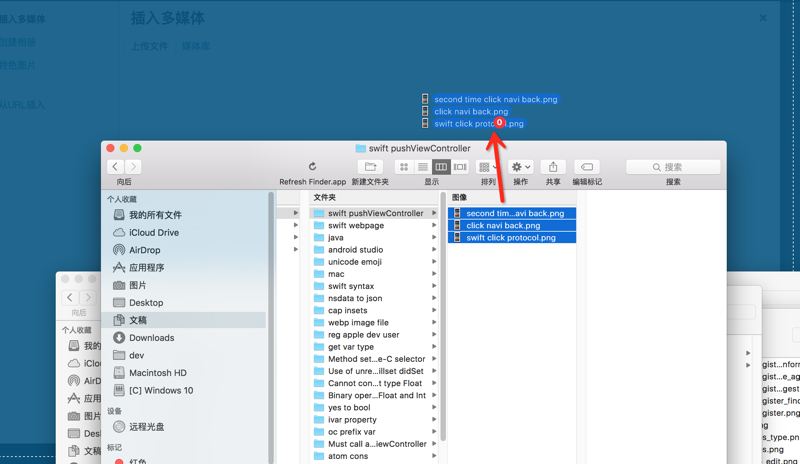
Task: Create a new folder from the toolbar
Action: click(x=370, y=166)
